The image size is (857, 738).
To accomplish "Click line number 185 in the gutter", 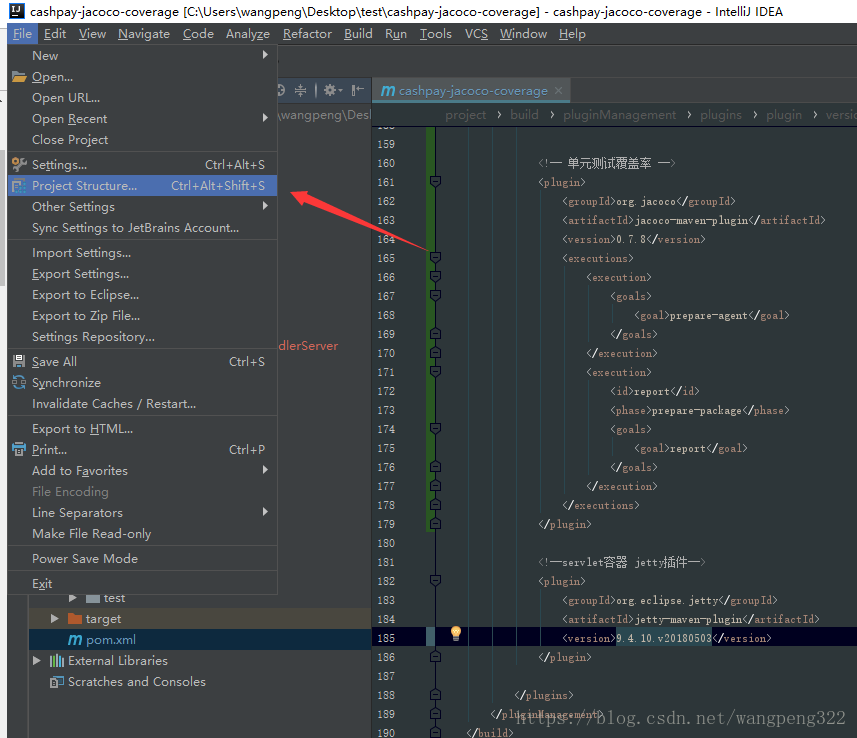I will tap(386, 638).
